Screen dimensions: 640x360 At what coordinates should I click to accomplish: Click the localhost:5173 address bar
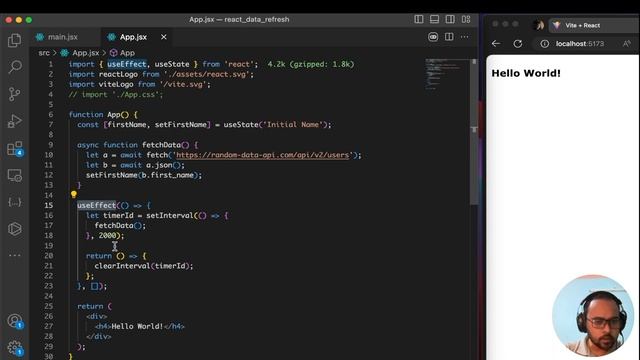[x=580, y=44]
